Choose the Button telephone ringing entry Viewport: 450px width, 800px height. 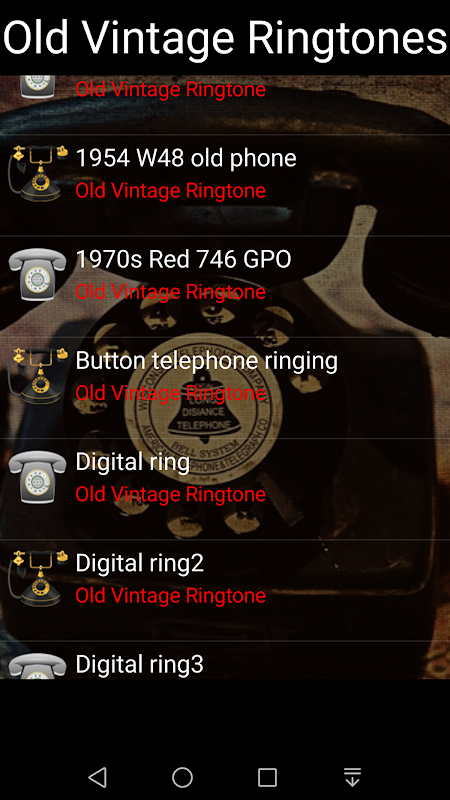tap(225, 388)
